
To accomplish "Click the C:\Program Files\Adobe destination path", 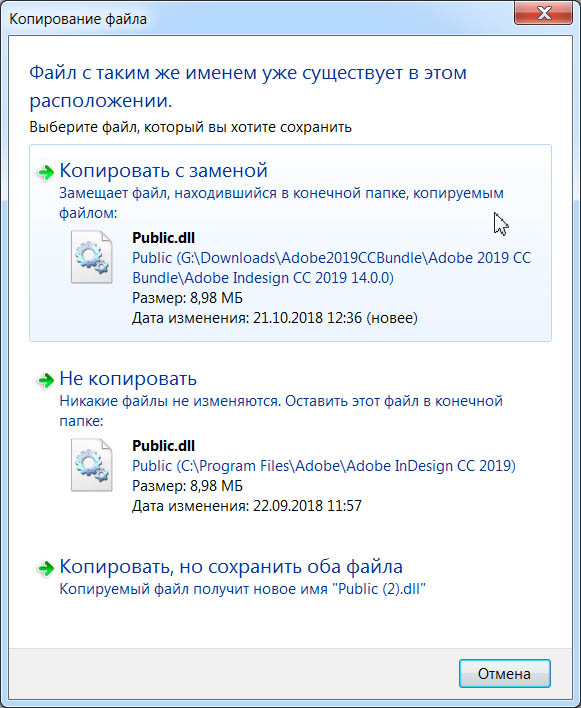I will [324, 466].
